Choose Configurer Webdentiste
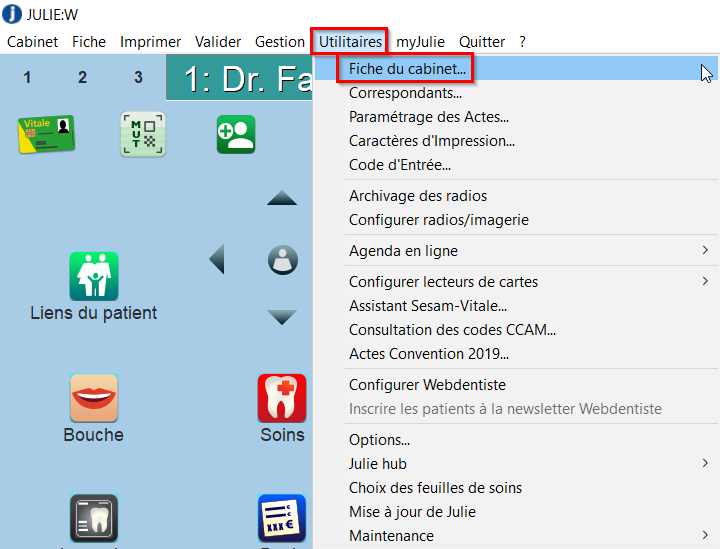 click(x=515, y=384)
